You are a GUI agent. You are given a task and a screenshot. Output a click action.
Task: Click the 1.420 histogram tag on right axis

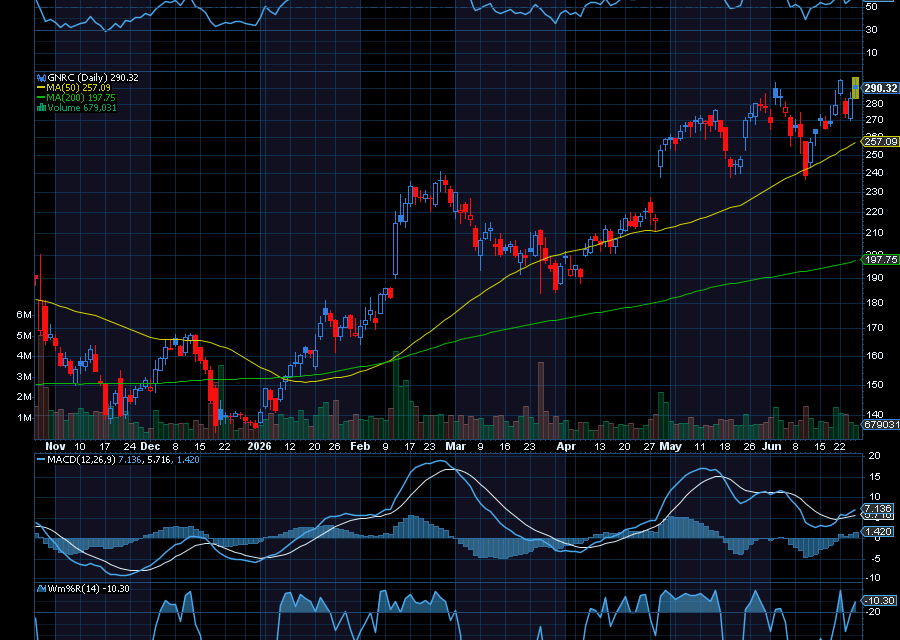[x=878, y=532]
